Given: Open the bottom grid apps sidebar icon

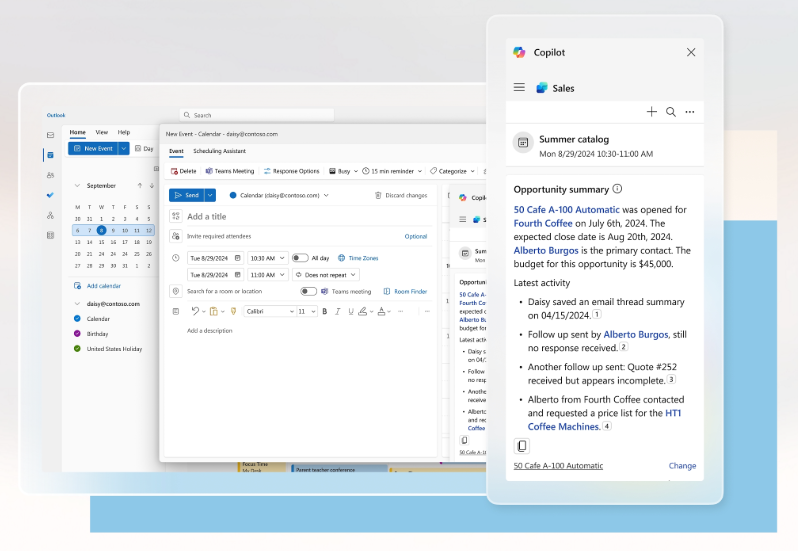Looking at the screenshot, I should [50, 235].
